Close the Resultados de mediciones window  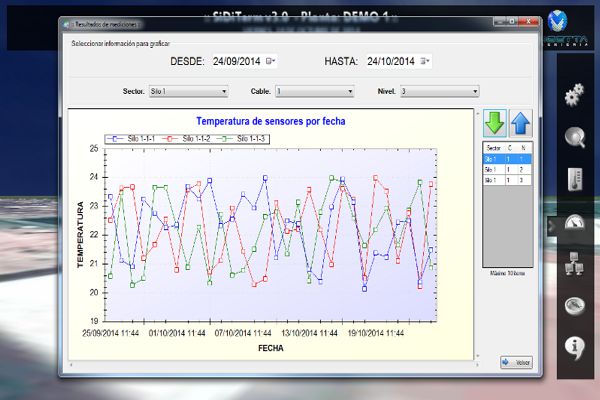coord(529,22)
